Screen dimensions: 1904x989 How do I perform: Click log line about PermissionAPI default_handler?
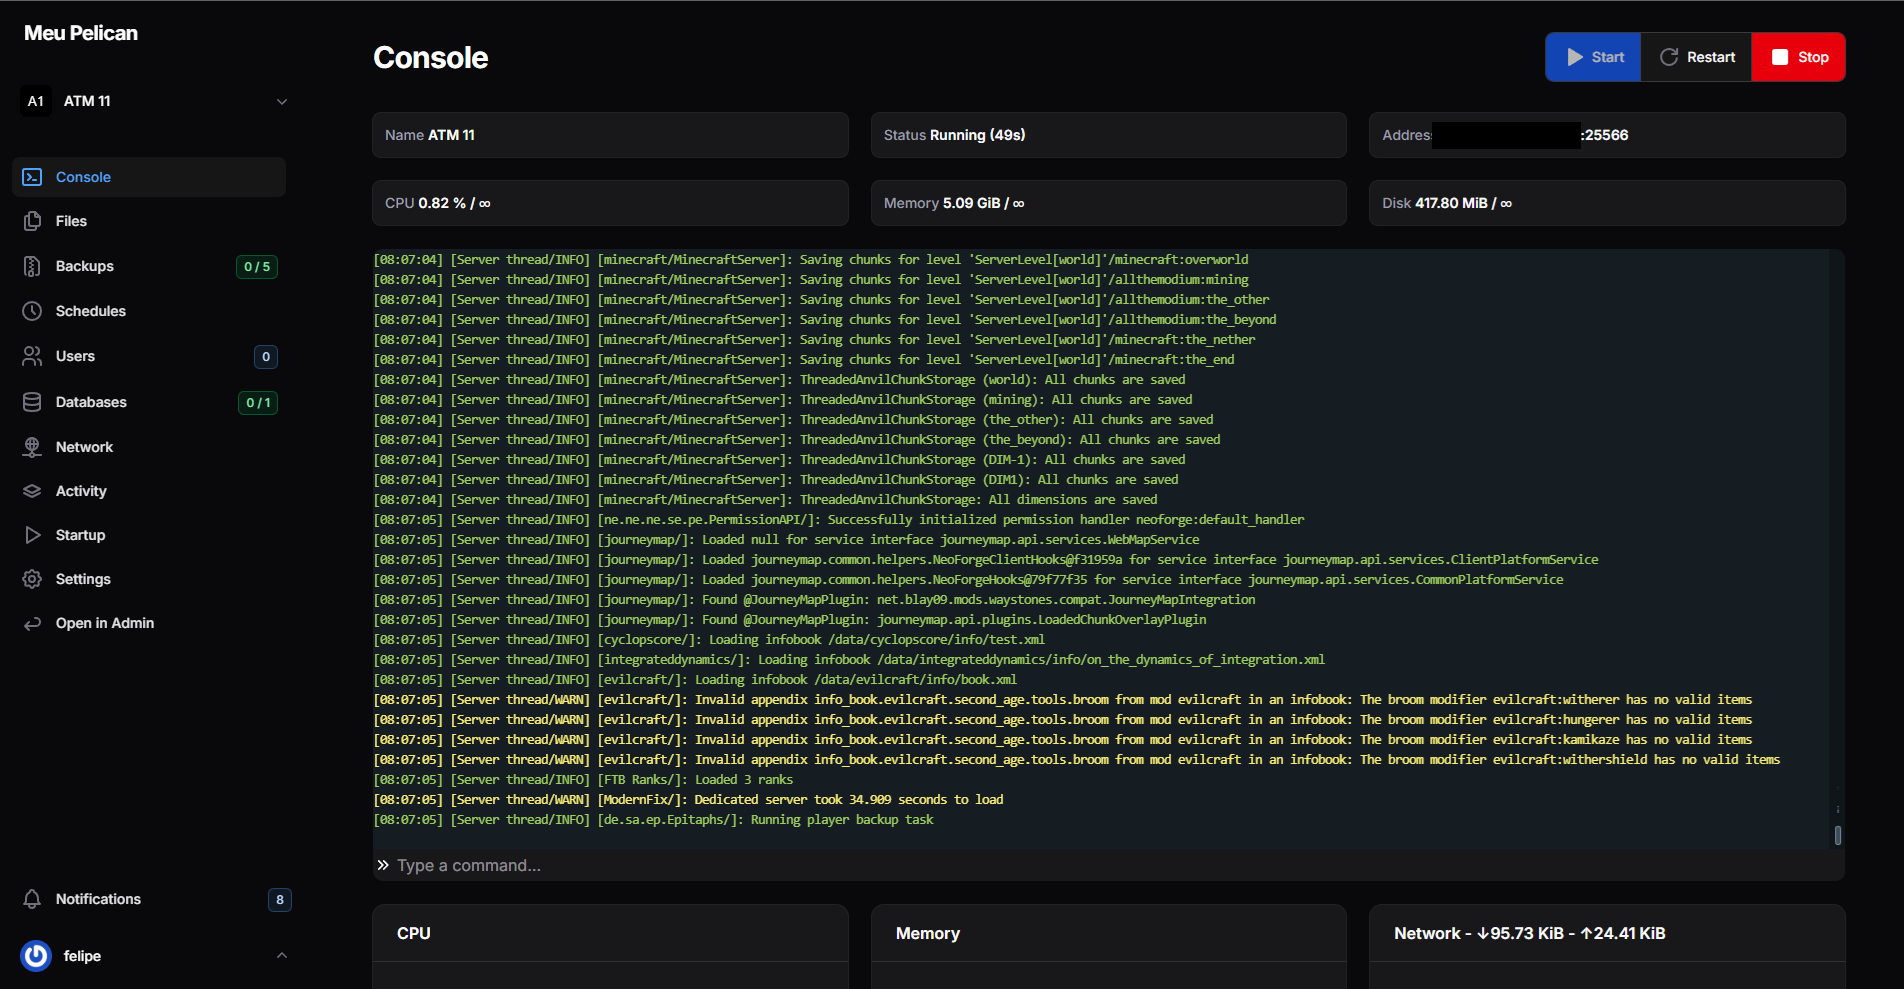tap(839, 520)
